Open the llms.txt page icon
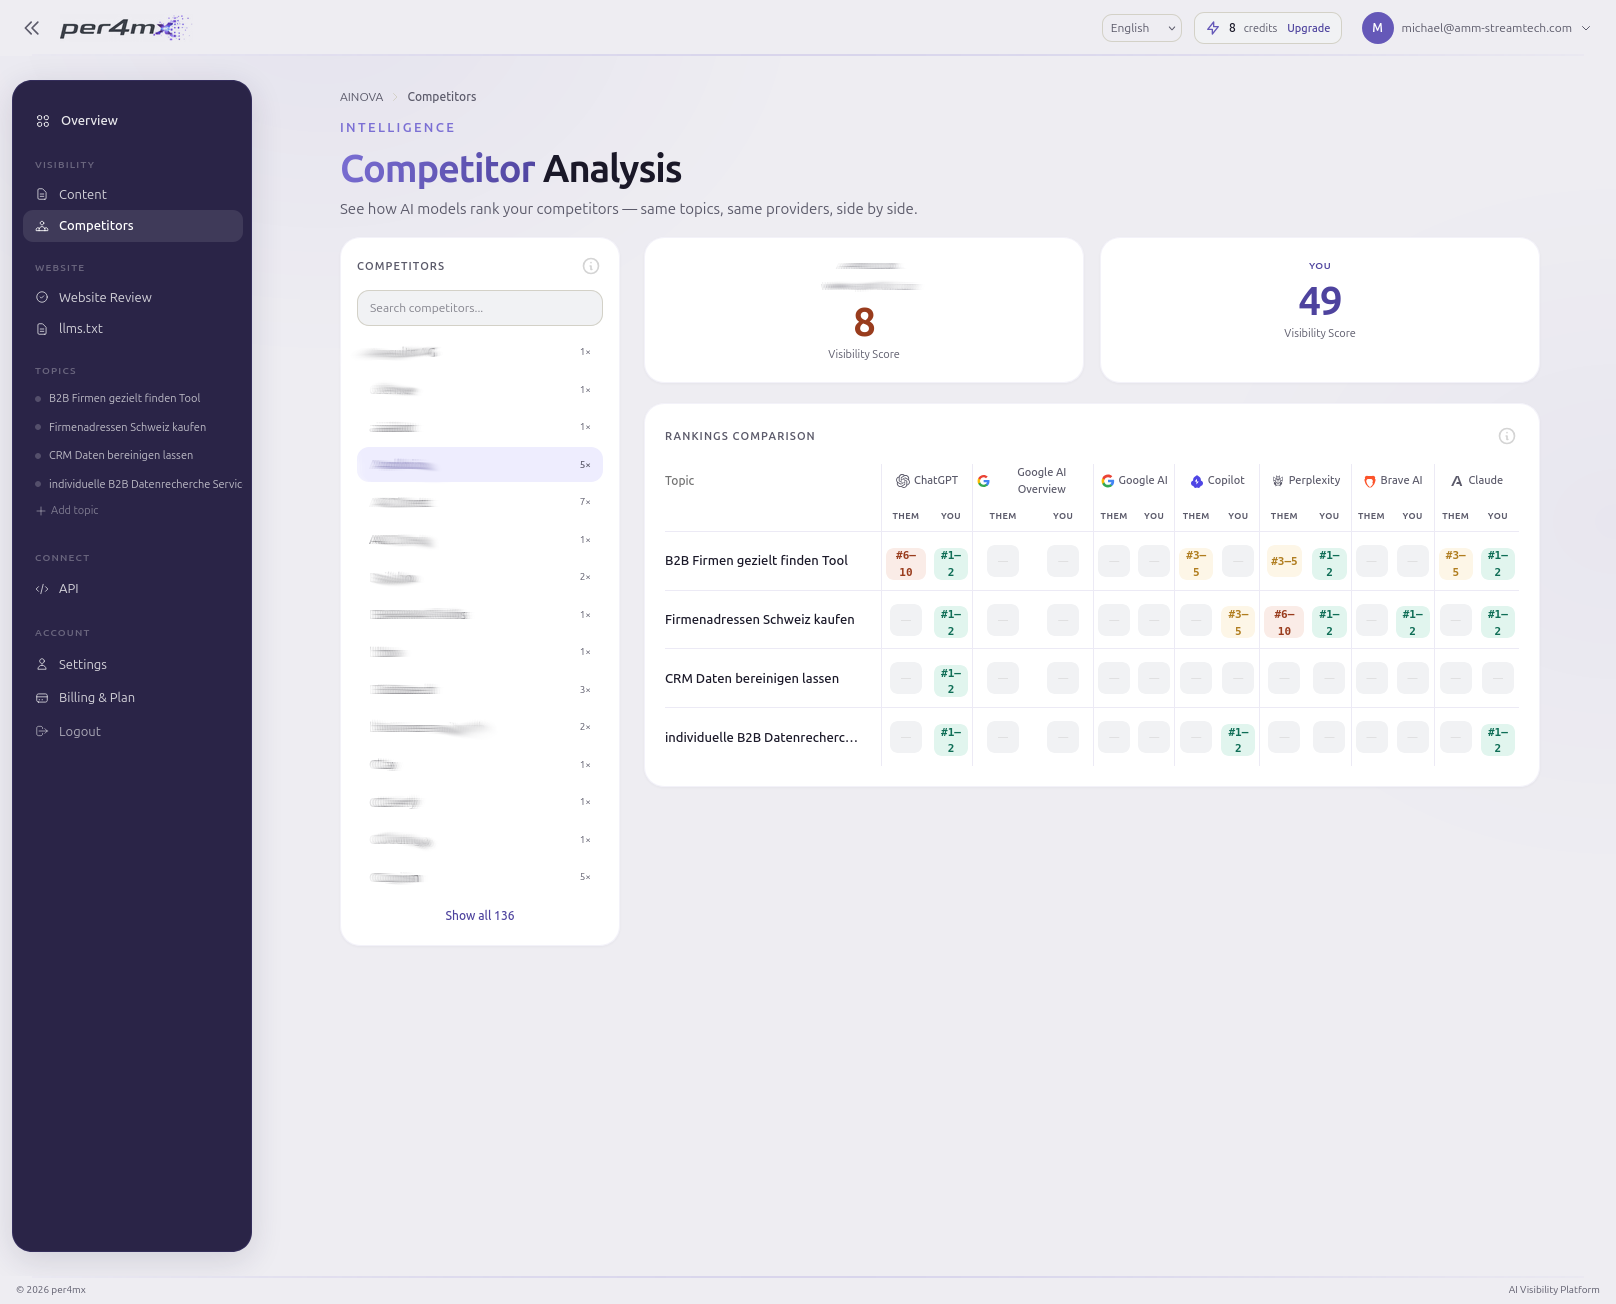The image size is (1616, 1304). pyautogui.click(x=41, y=328)
